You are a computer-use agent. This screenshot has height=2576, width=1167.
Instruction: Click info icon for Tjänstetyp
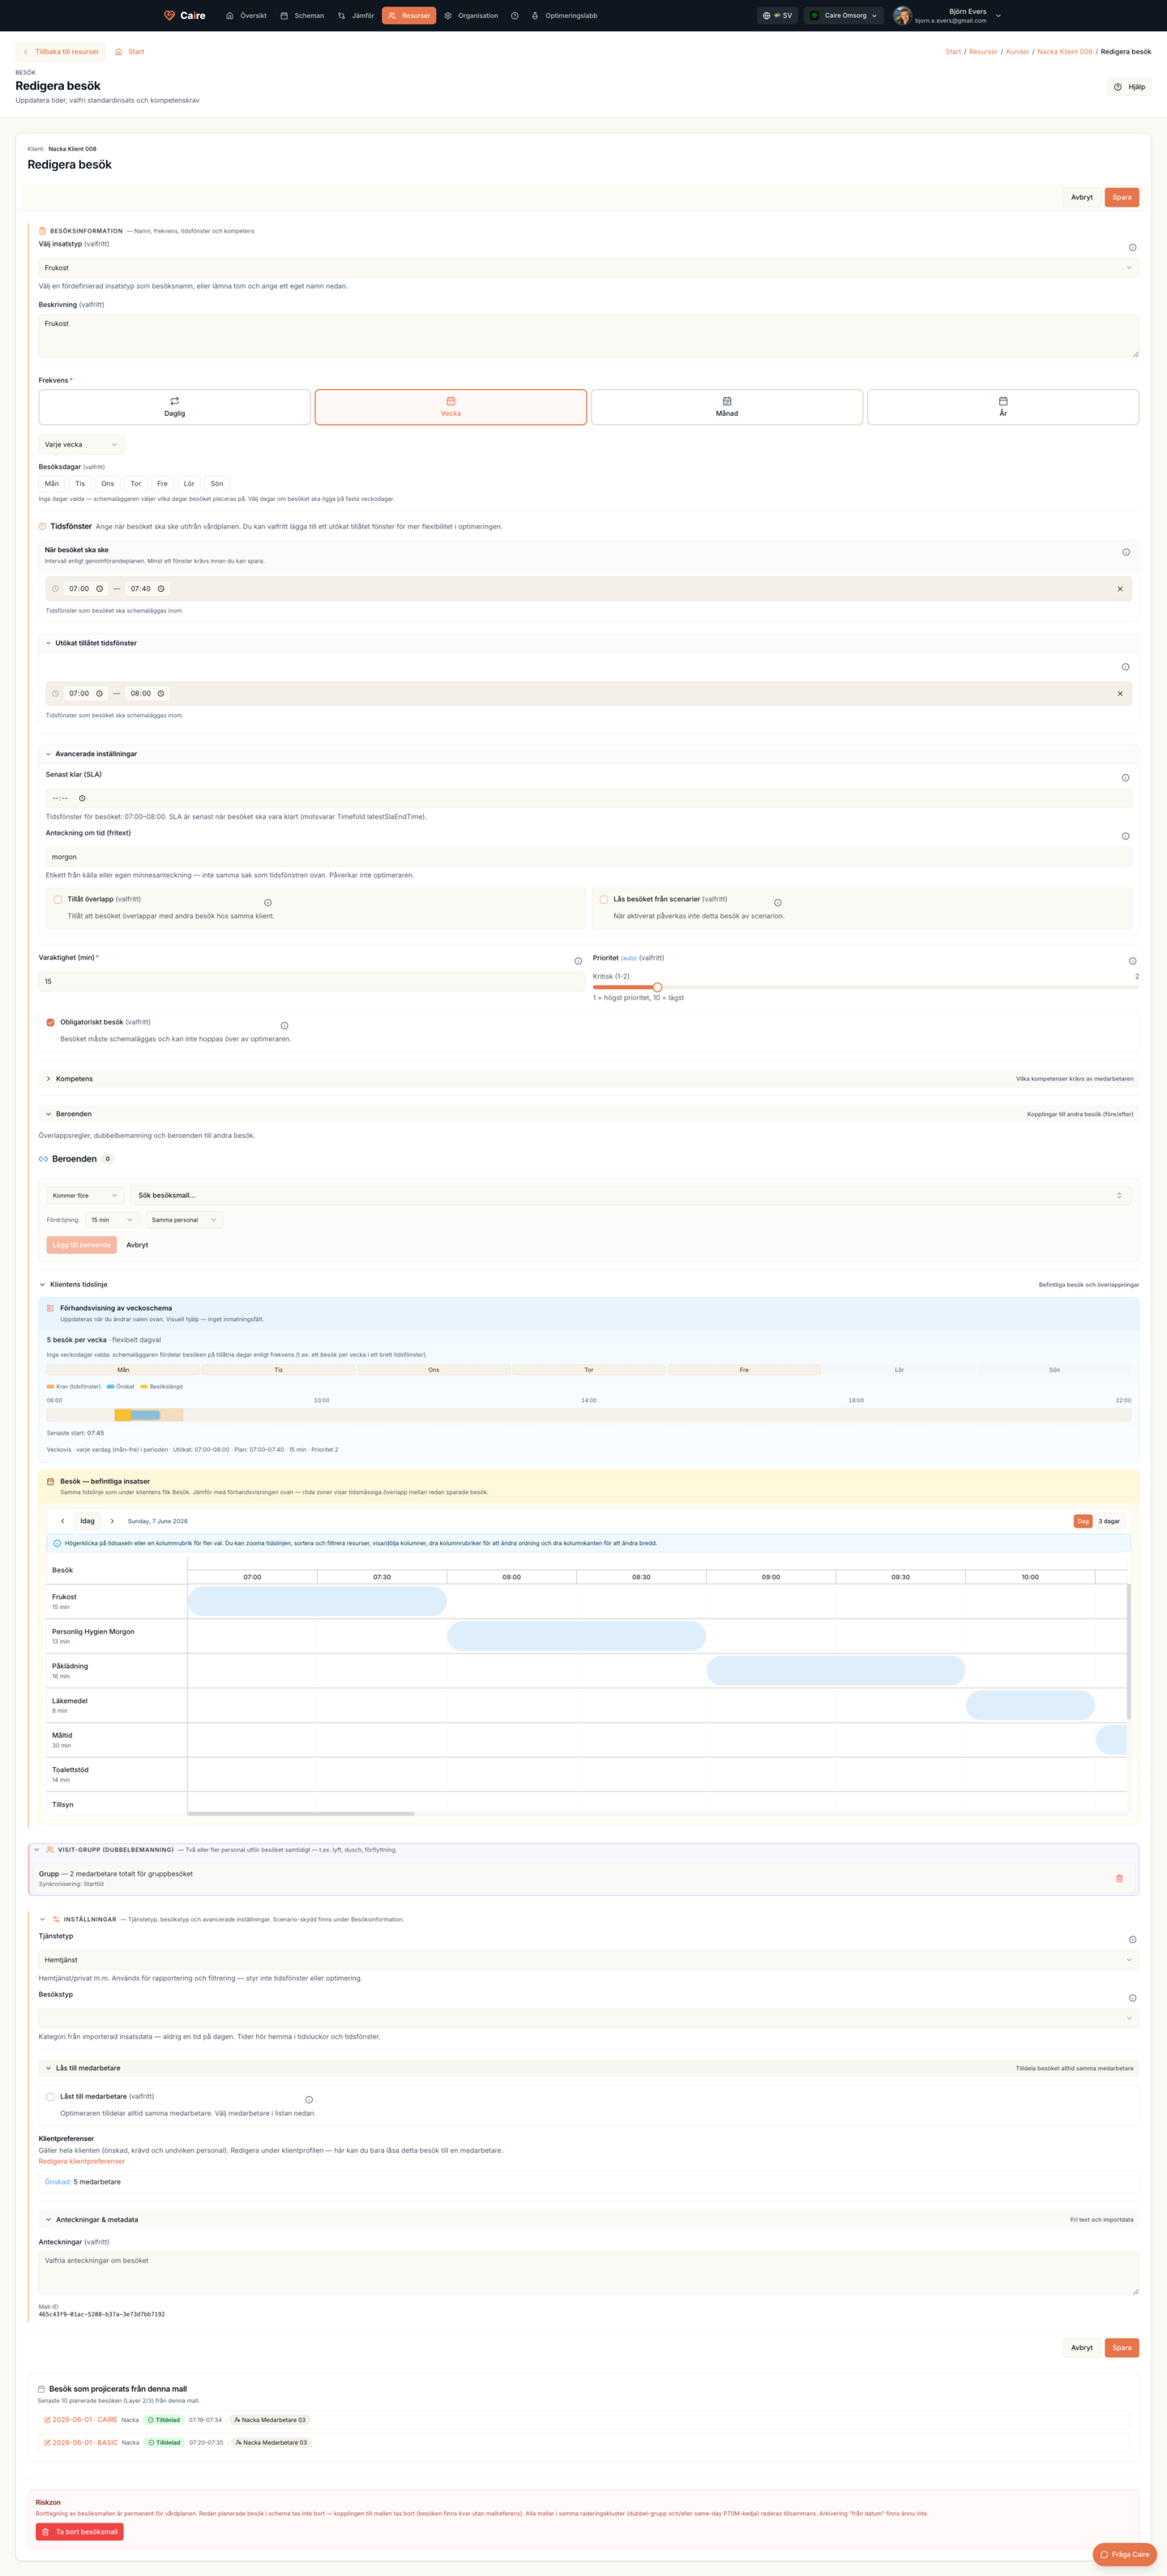(1132, 1939)
